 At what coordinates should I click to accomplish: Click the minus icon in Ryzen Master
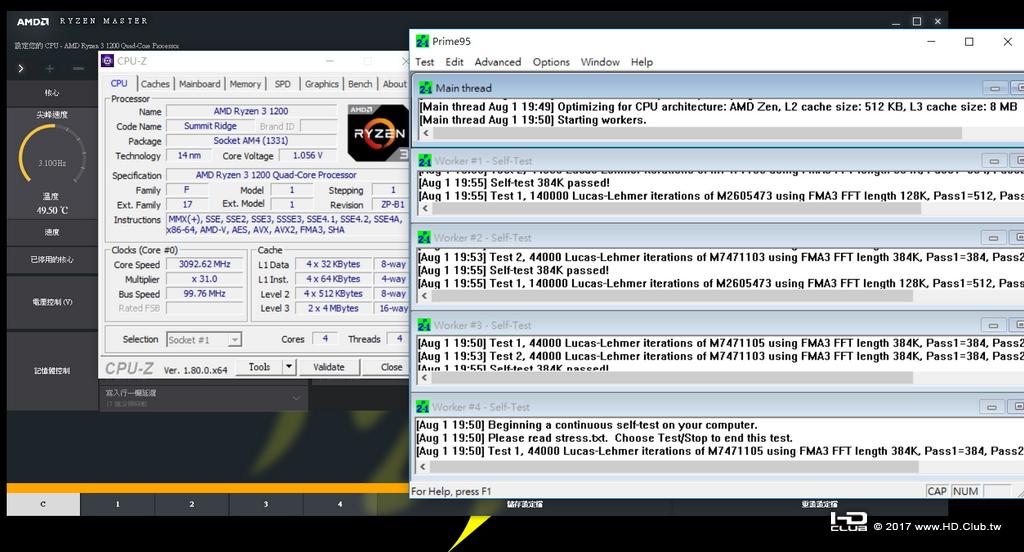coord(78,68)
